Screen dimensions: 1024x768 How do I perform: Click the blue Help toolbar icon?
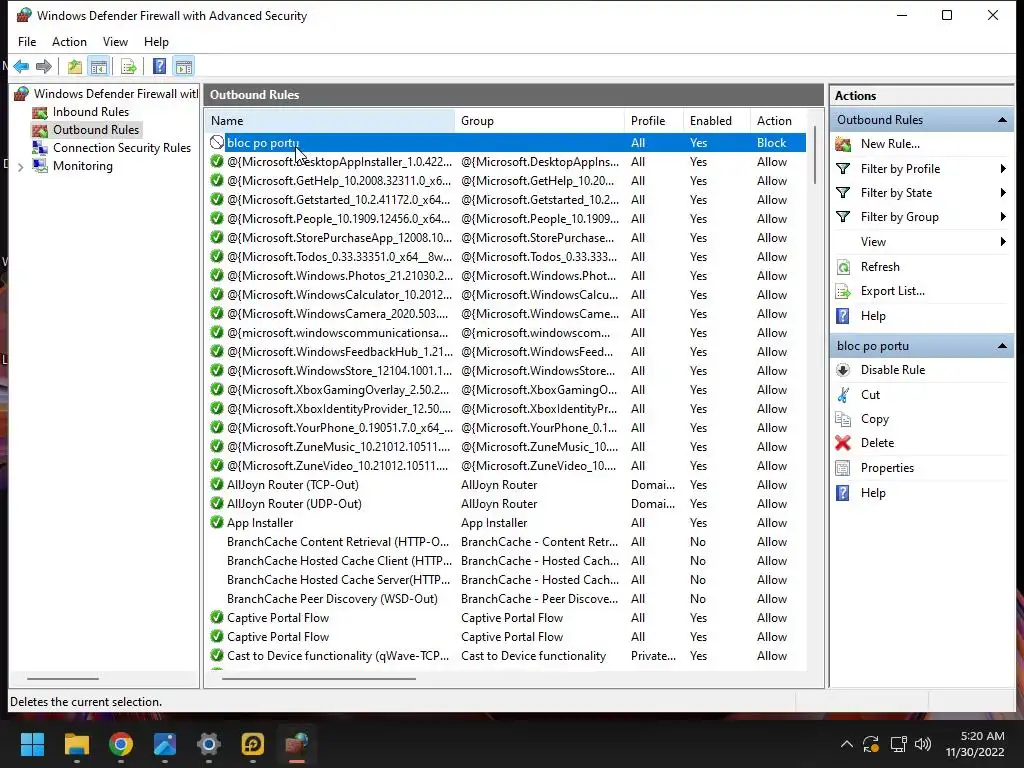[159, 66]
